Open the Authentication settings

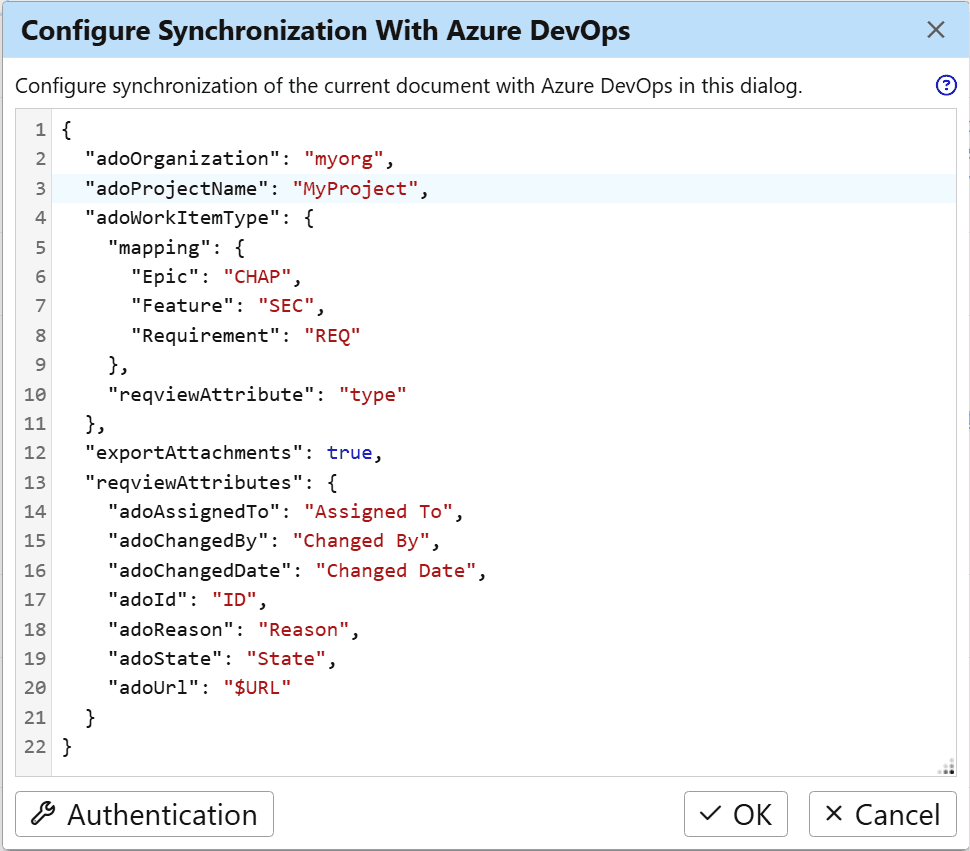[143, 814]
